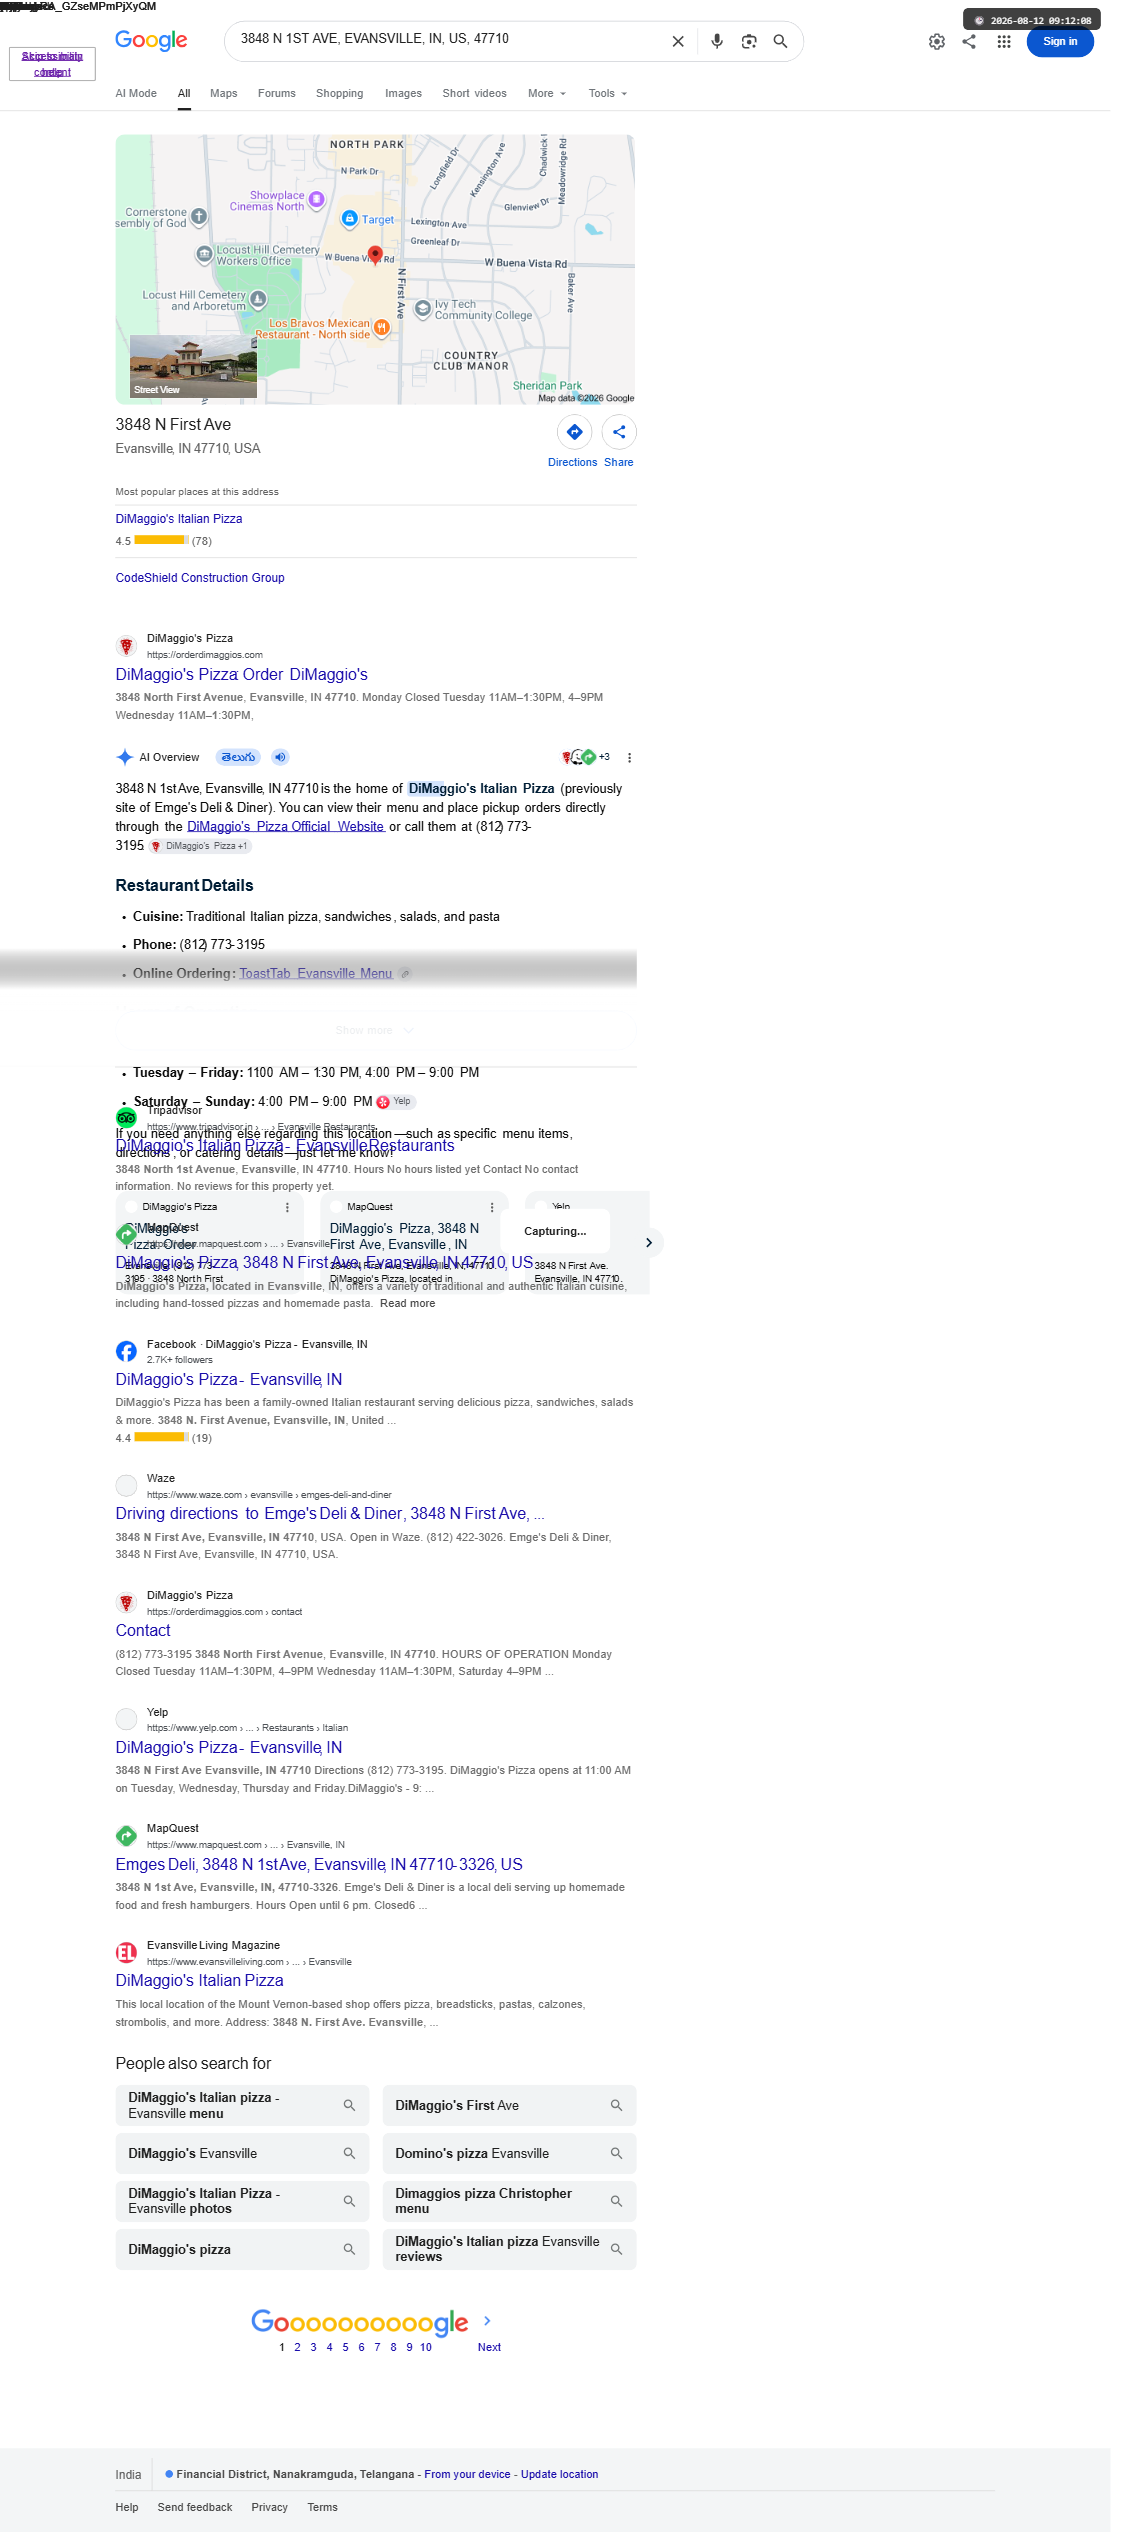1124x2532 pixels.
Task: Open DiMaggio's Pizza Order DiMaggio's result
Action: coord(242,674)
